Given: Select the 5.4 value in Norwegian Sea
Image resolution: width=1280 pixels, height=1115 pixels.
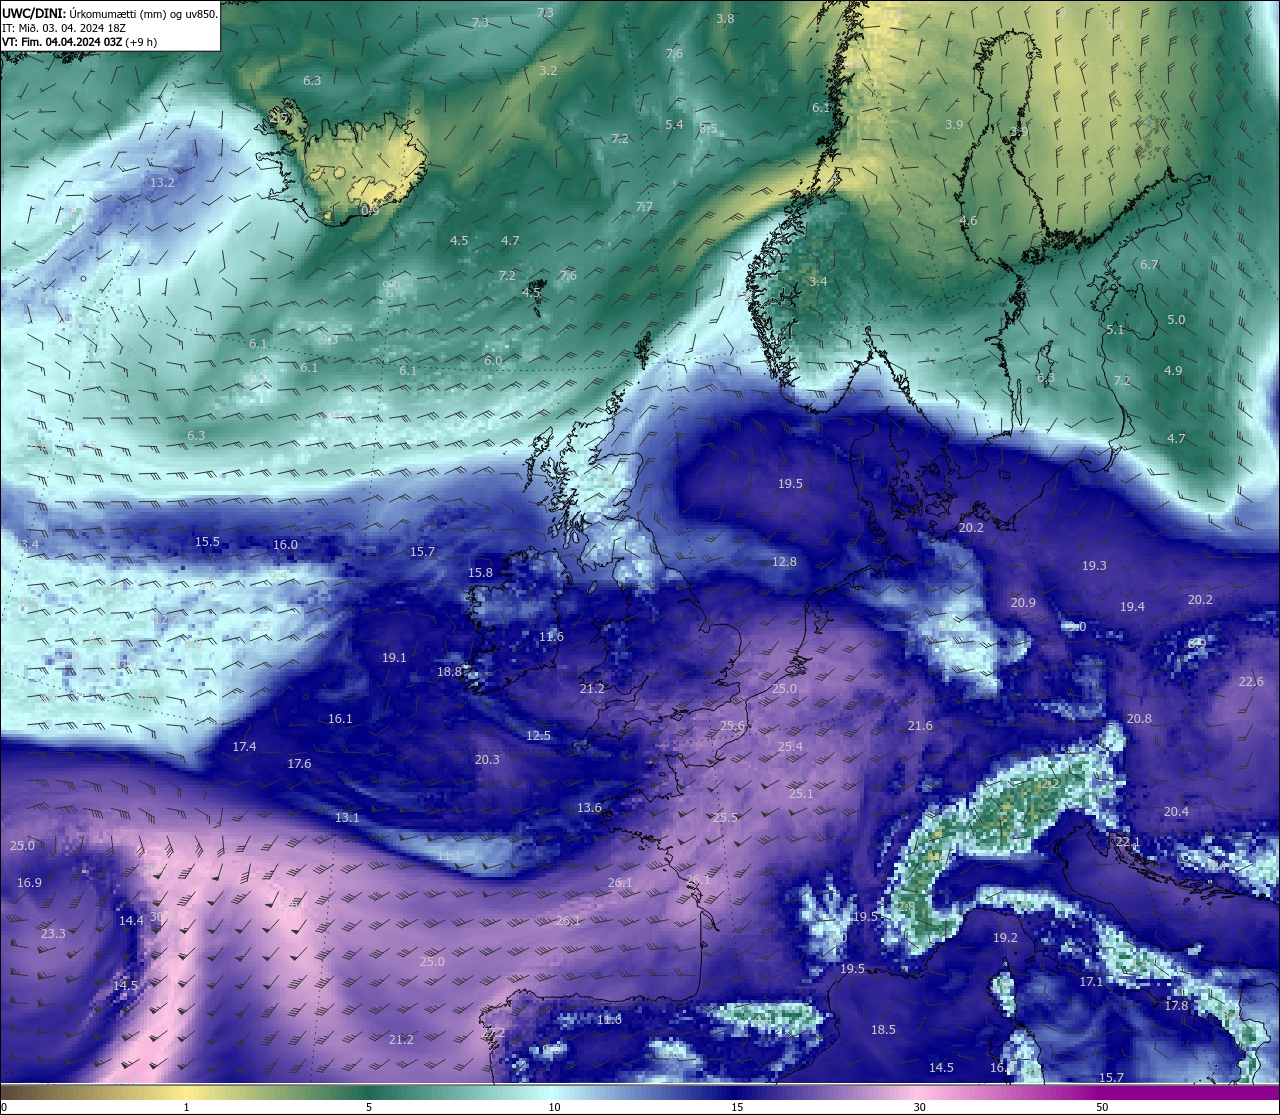Looking at the screenshot, I should point(674,125).
